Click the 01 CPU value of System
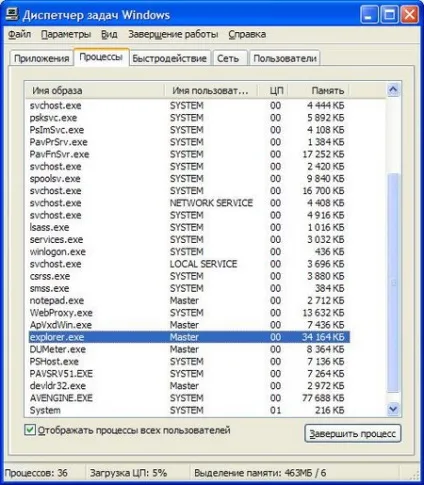The image size is (424, 485). [276, 410]
